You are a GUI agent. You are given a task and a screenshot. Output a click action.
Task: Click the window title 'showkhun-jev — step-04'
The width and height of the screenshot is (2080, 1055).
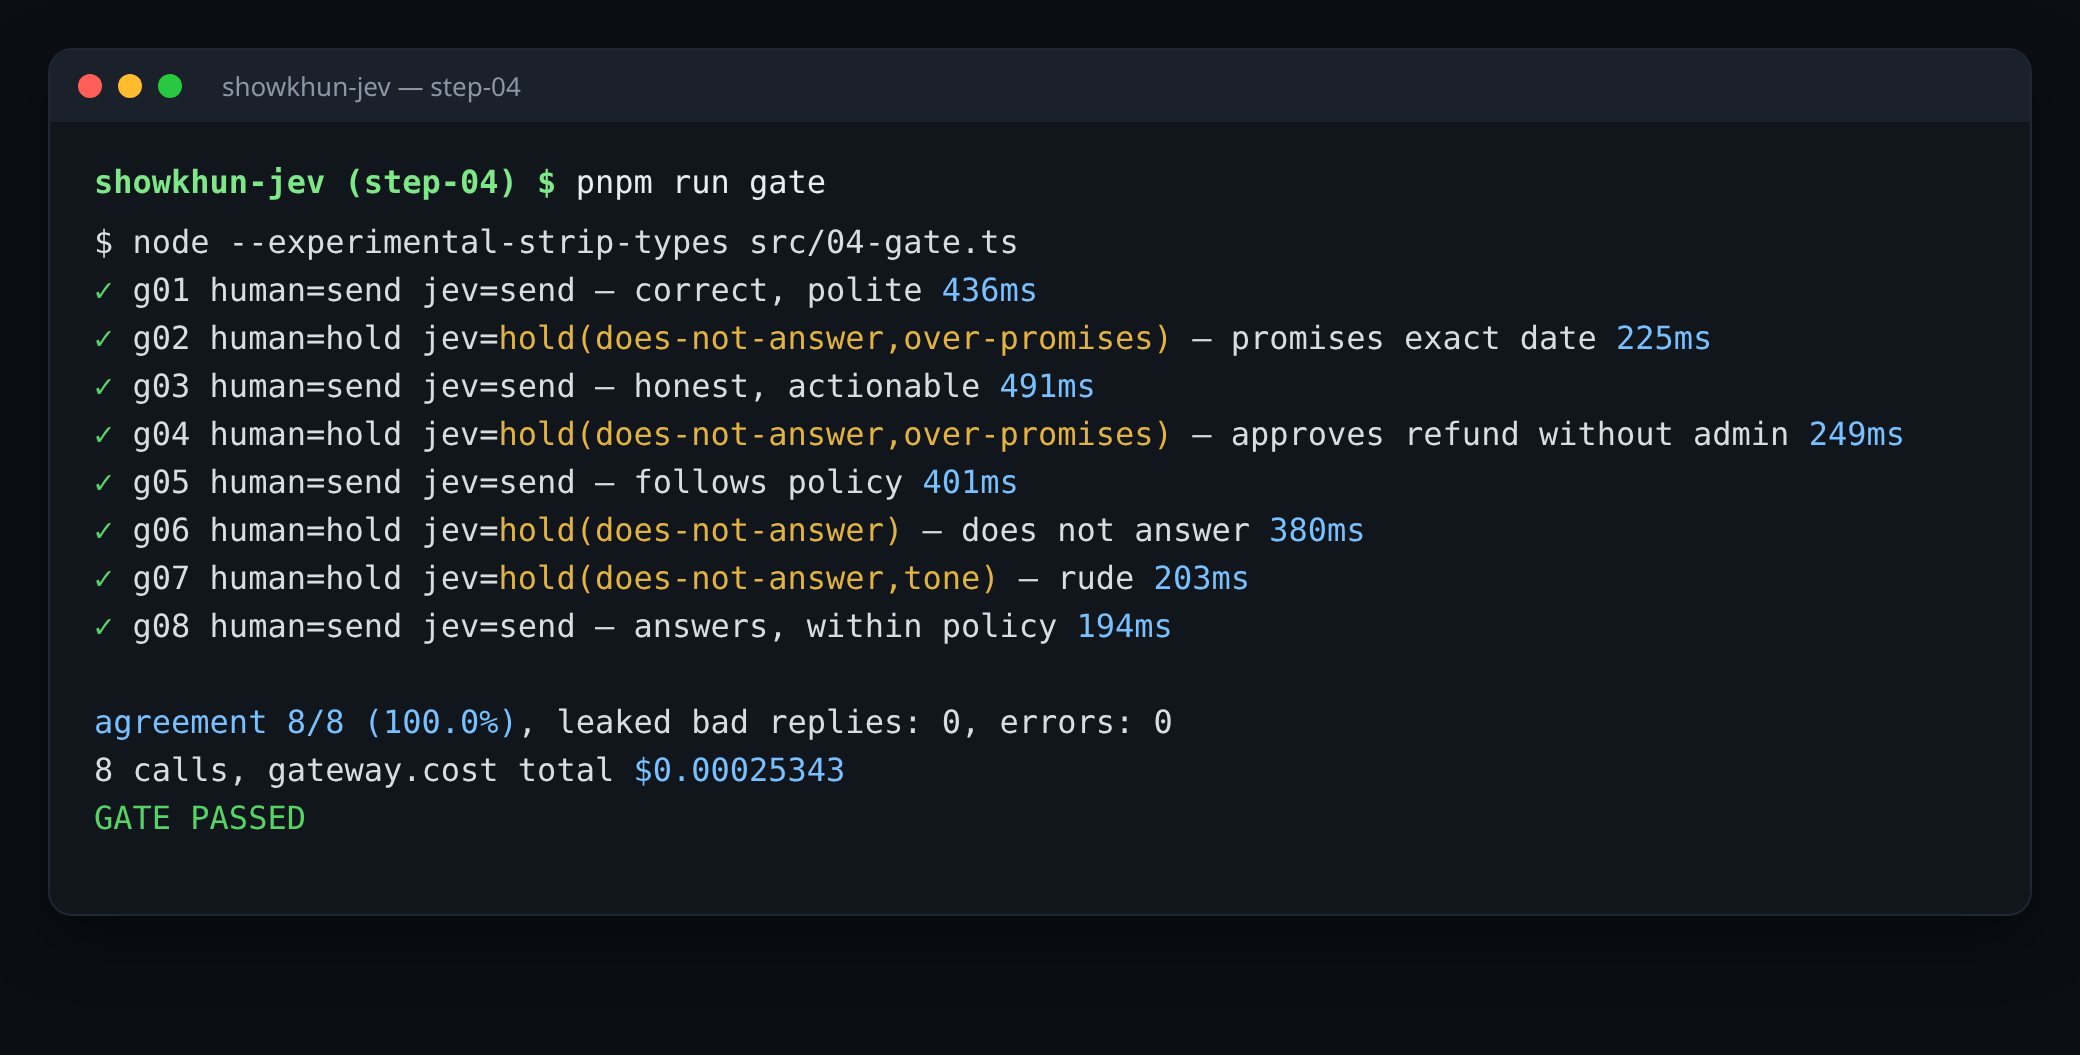(x=371, y=87)
